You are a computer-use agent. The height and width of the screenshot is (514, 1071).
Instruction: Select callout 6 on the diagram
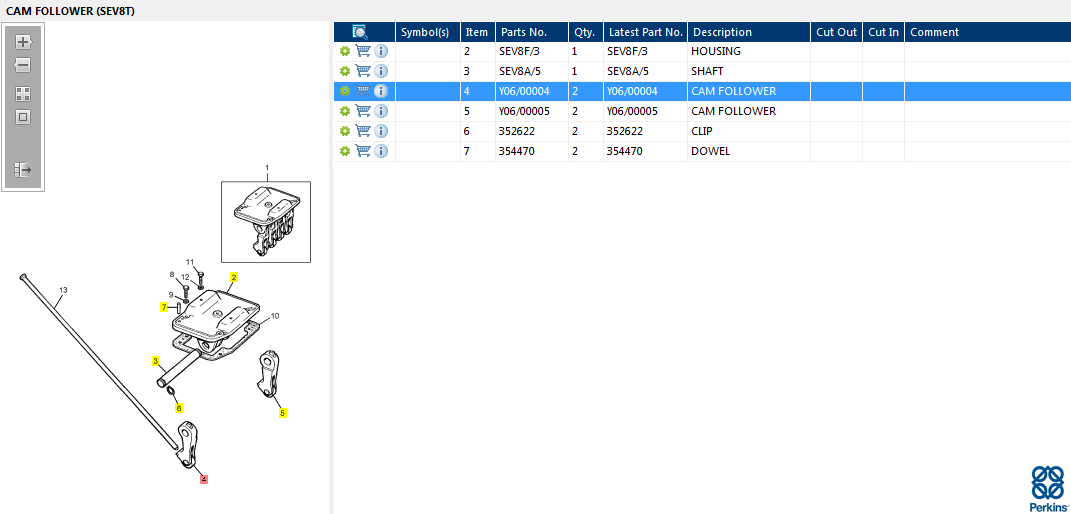pyautogui.click(x=179, y=408)
